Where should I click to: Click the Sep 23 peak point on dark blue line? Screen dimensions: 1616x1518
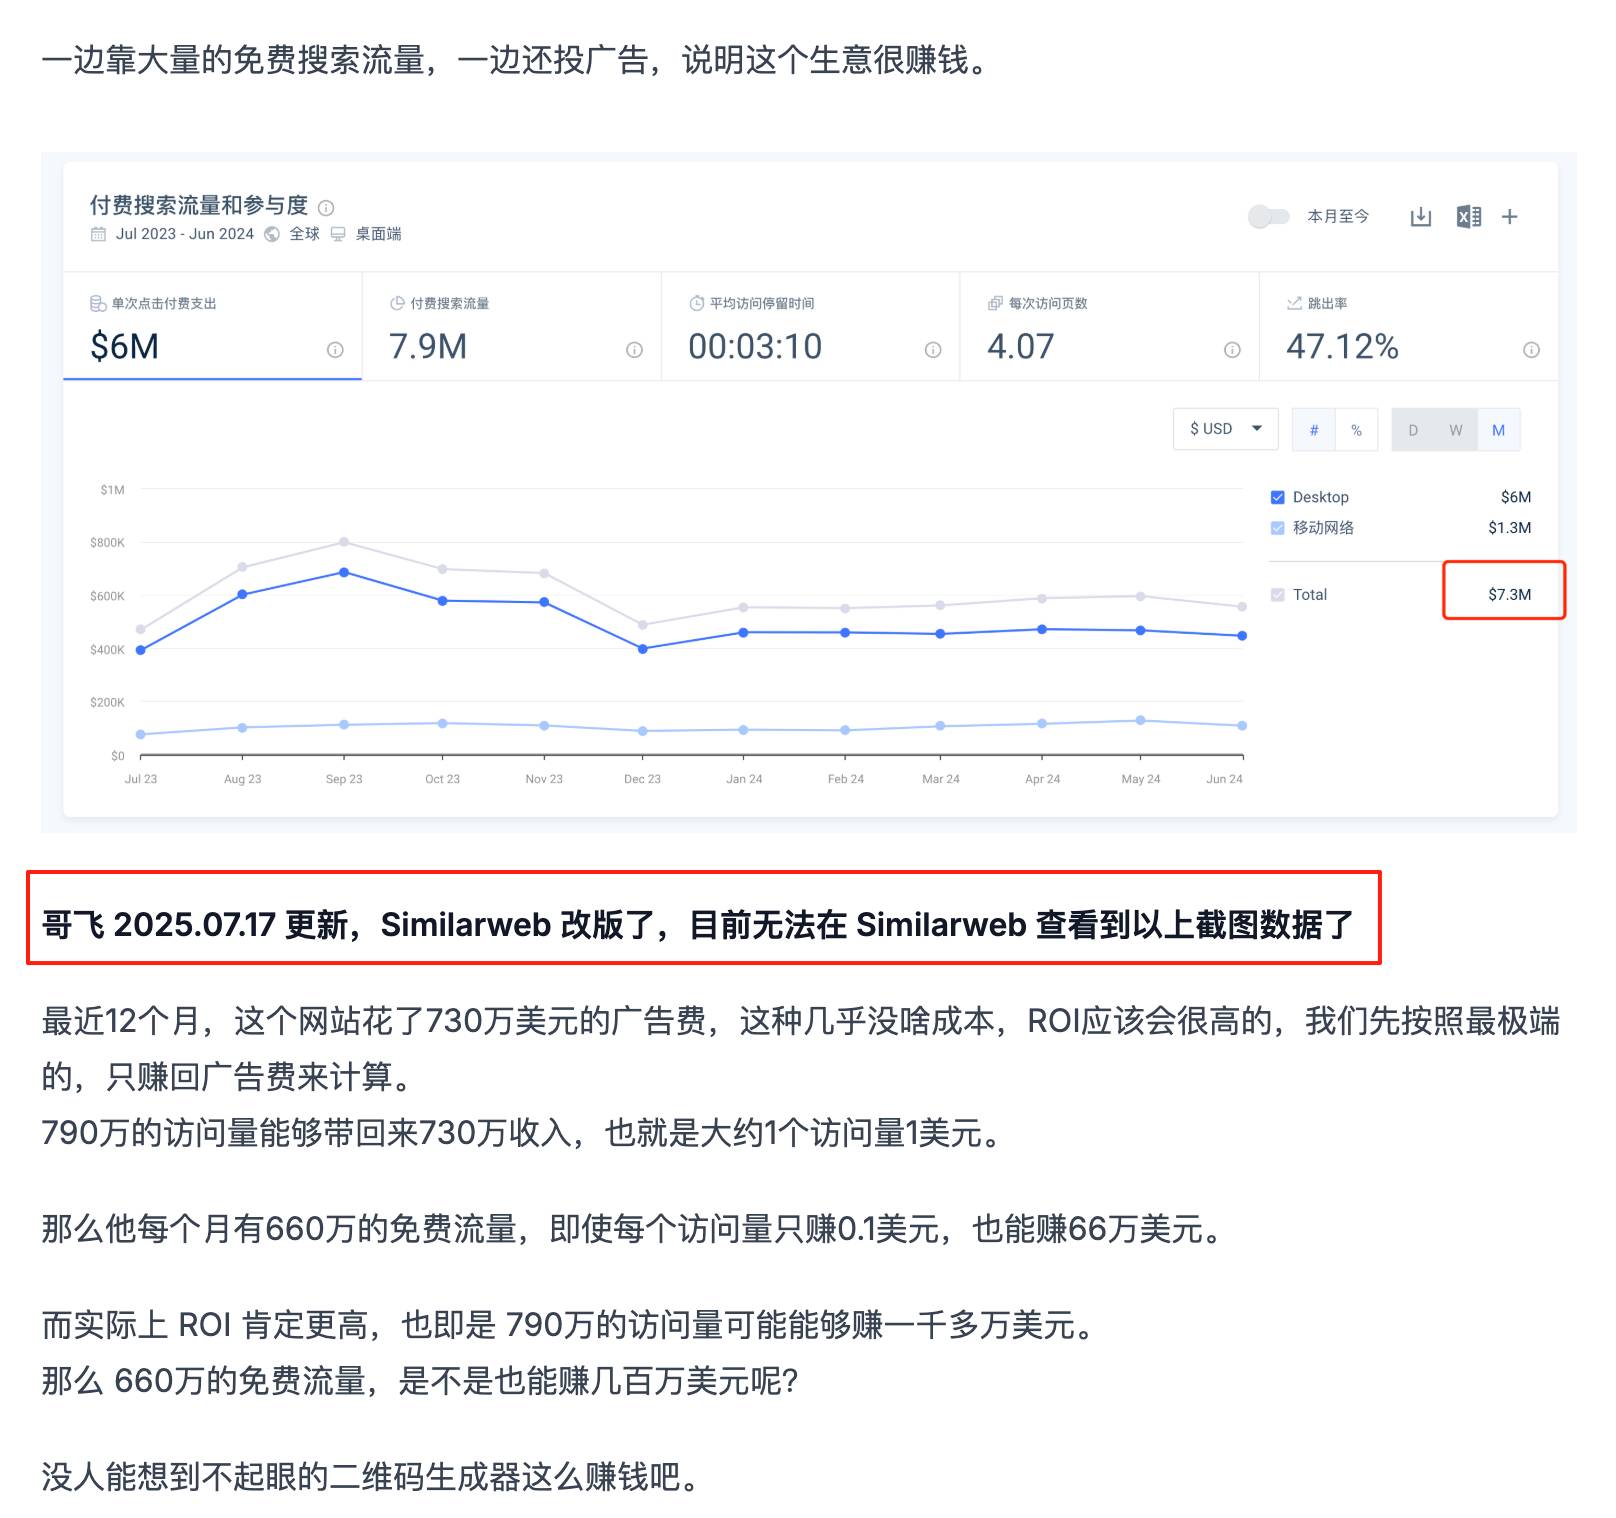344,573
